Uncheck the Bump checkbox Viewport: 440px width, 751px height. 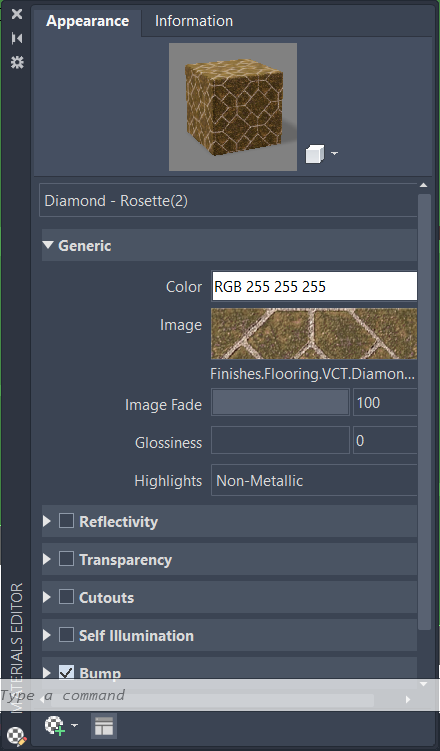click(x=66, y=672)
